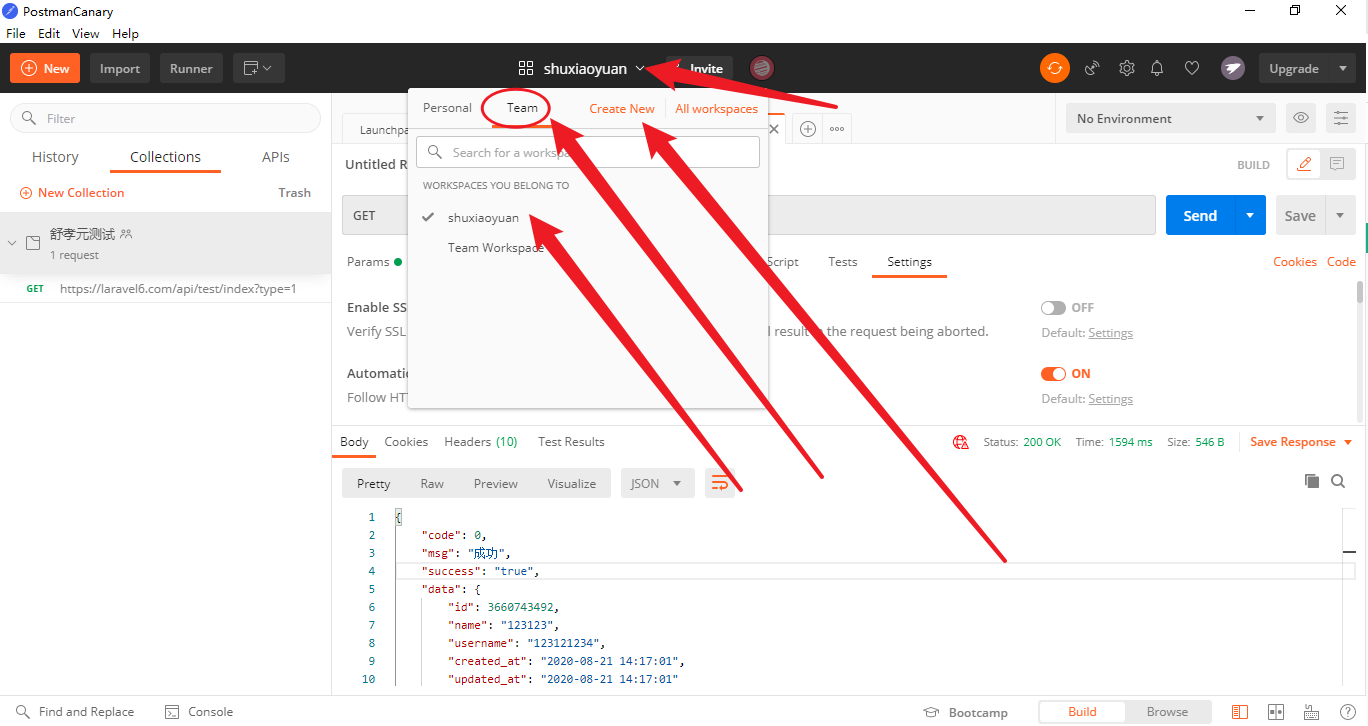Open the Tests request tab

pos(843,262)
